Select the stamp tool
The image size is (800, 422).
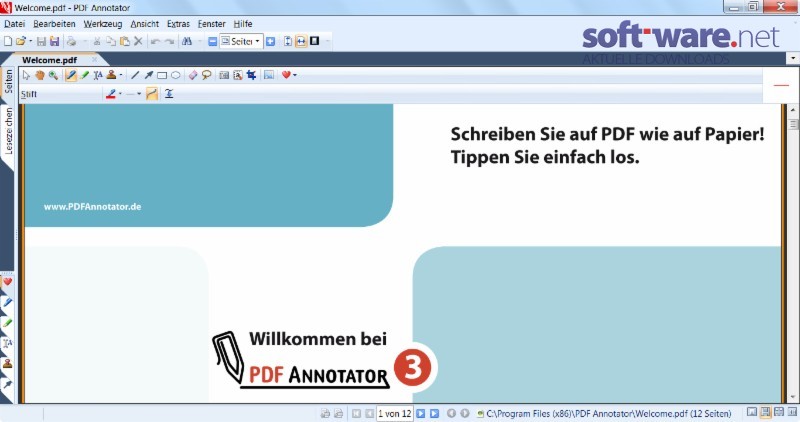point(111,76)
